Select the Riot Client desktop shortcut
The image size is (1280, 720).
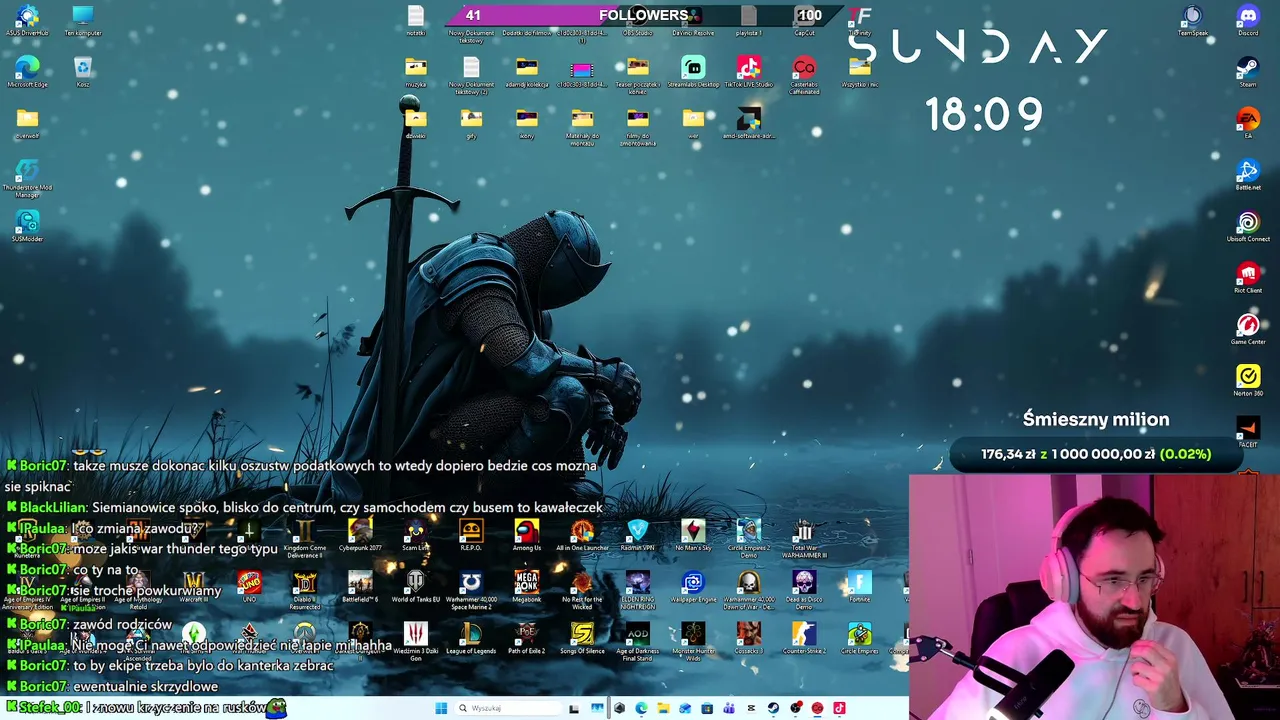pos(1247,278)
